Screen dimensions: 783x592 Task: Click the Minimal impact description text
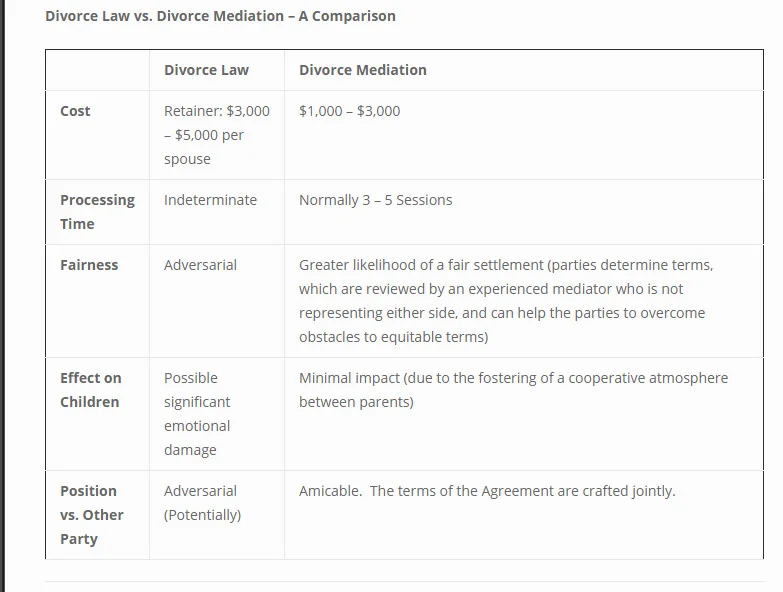513,390
